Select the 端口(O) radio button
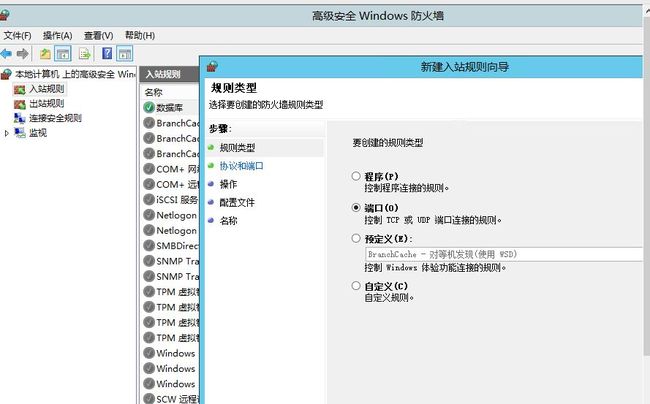The image size is (650, 404). click(356, 208)
